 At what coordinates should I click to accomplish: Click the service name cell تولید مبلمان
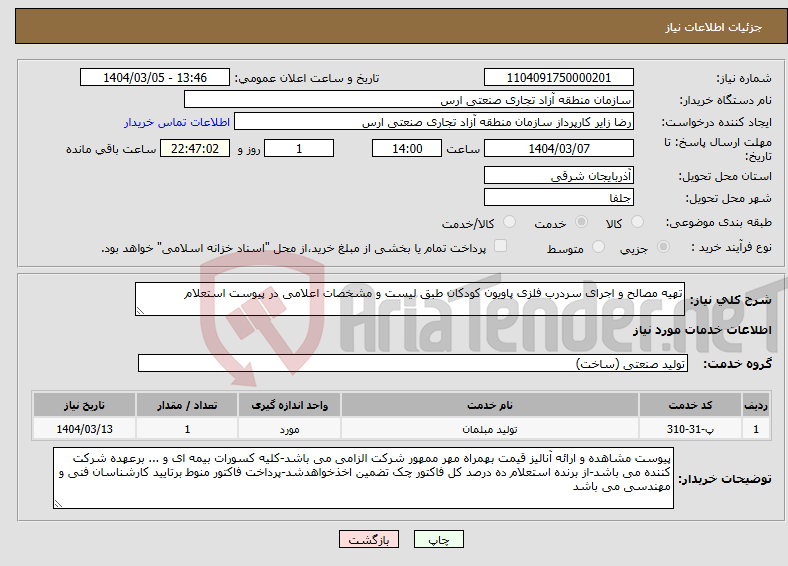490,429
